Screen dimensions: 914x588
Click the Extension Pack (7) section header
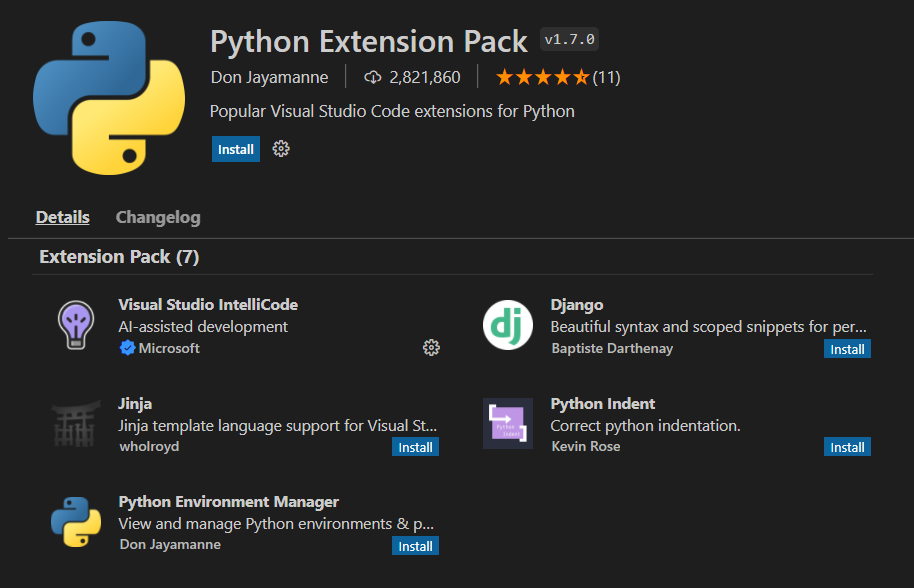click(x=119, y=257)
